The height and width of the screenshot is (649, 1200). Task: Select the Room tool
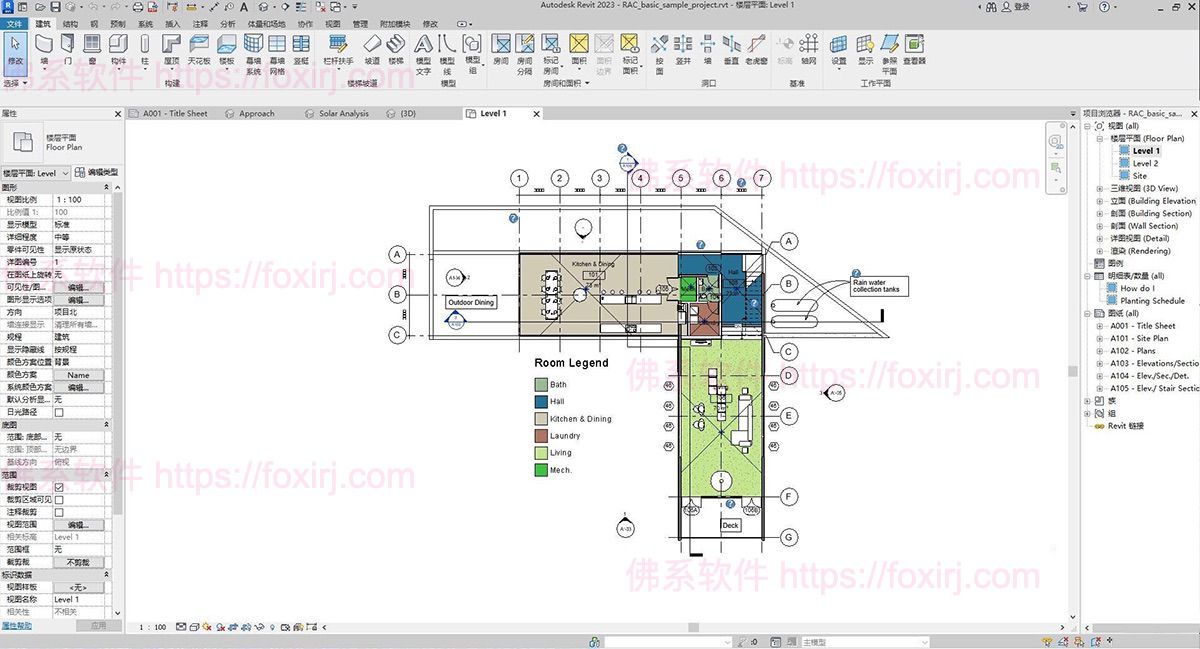click(501, 46)
